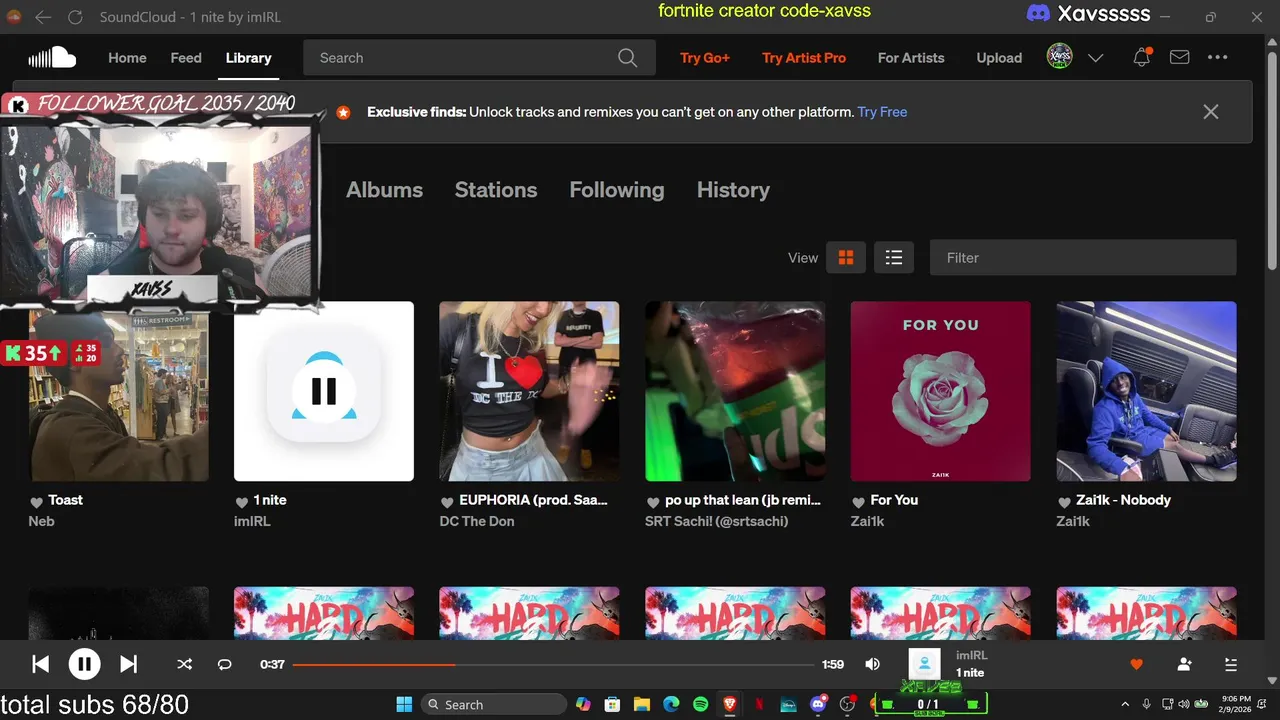
Task: Click the Try Free link
Action: point(882,112)
